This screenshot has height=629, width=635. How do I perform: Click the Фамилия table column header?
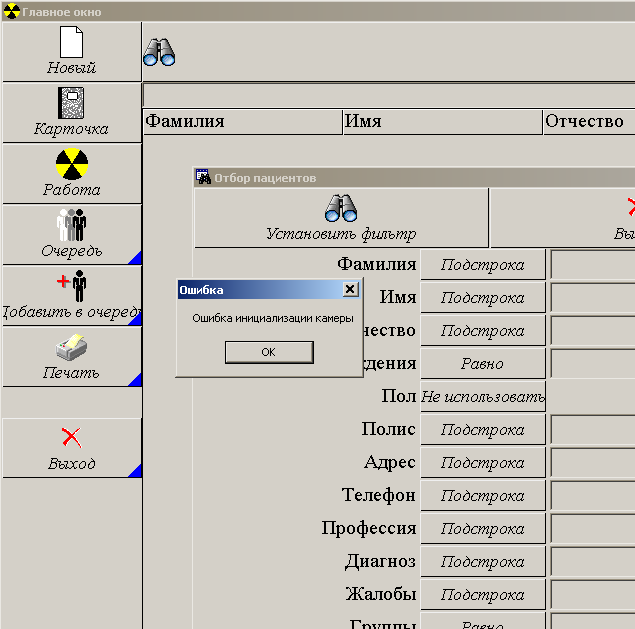point(242,122)
